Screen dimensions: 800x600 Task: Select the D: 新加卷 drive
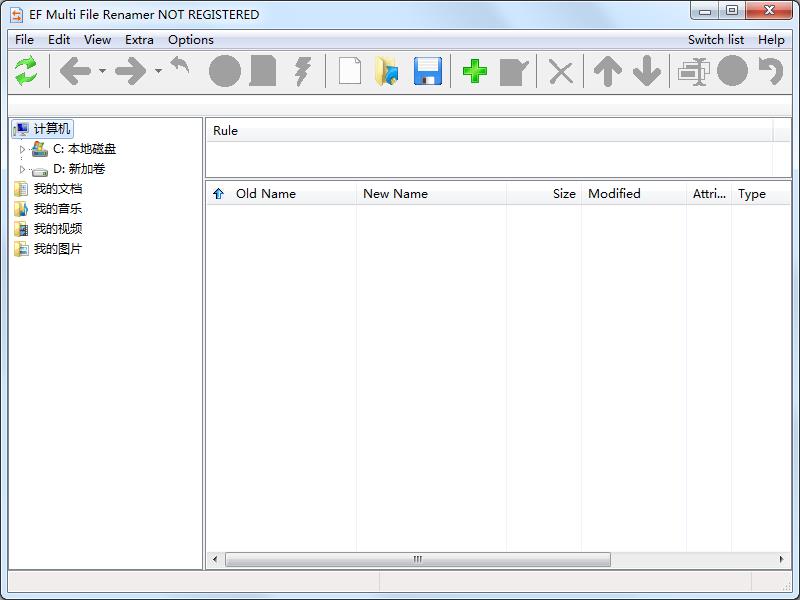79,169
